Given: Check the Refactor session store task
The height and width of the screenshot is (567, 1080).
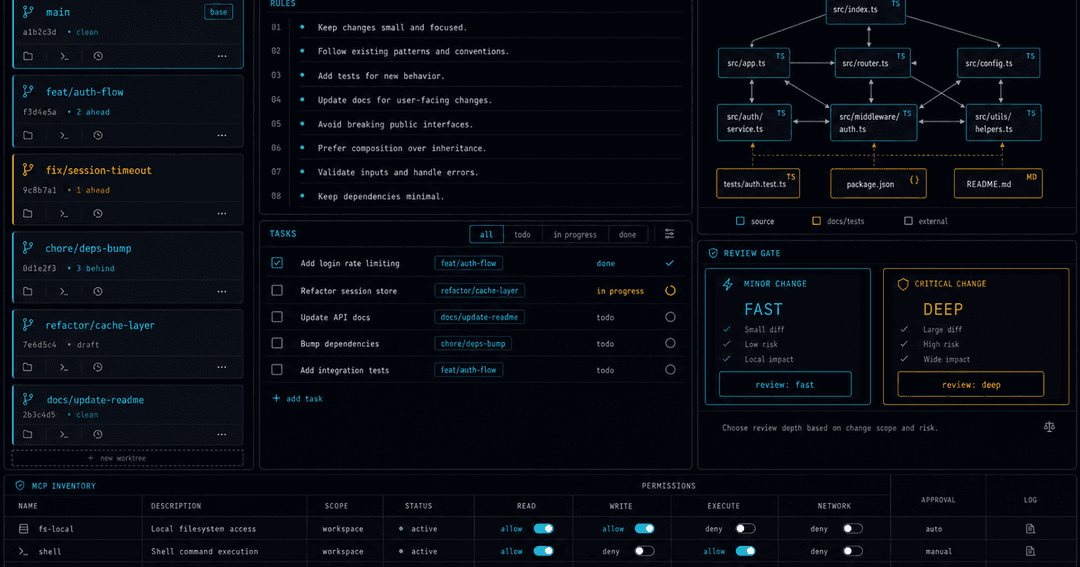Looking at the screenshot, I should [277, 291].
